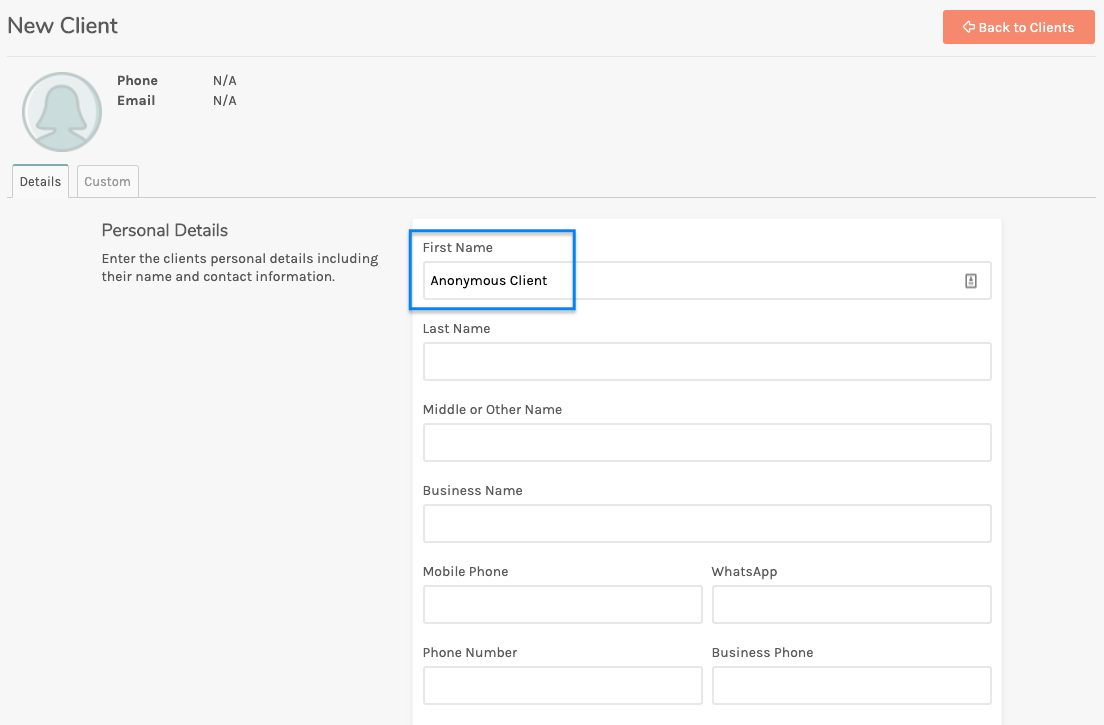Click the Business Phone input box
The height and width of the screenshot is (725, 1104).
[x=851, y=686]
